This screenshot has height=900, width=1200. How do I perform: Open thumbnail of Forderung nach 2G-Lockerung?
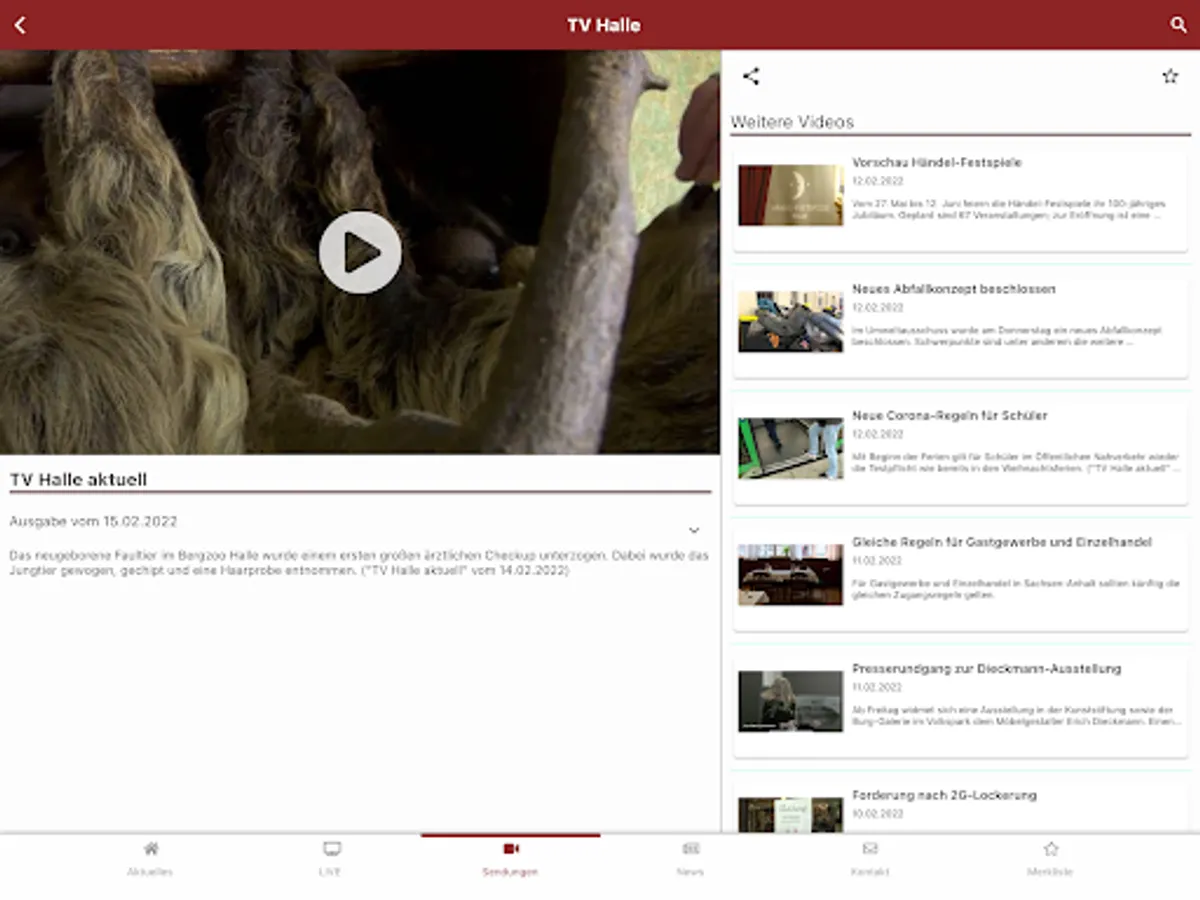[x=791, y=814]
